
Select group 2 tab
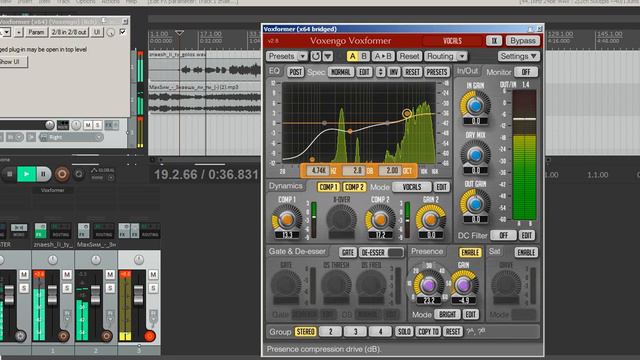[x=330, y=331]
